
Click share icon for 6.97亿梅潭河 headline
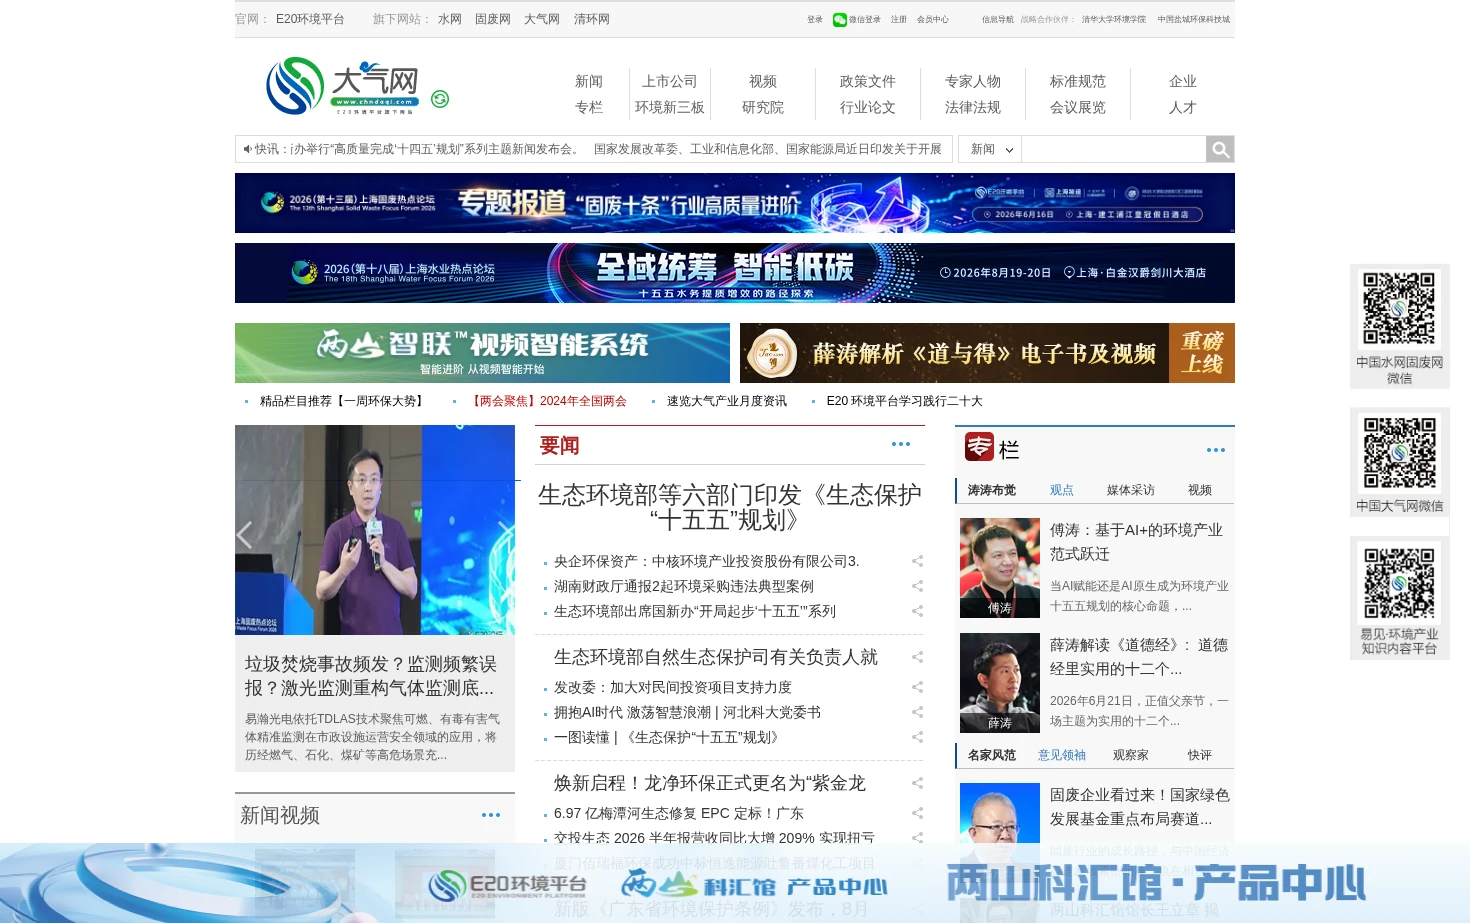(917, 813)
